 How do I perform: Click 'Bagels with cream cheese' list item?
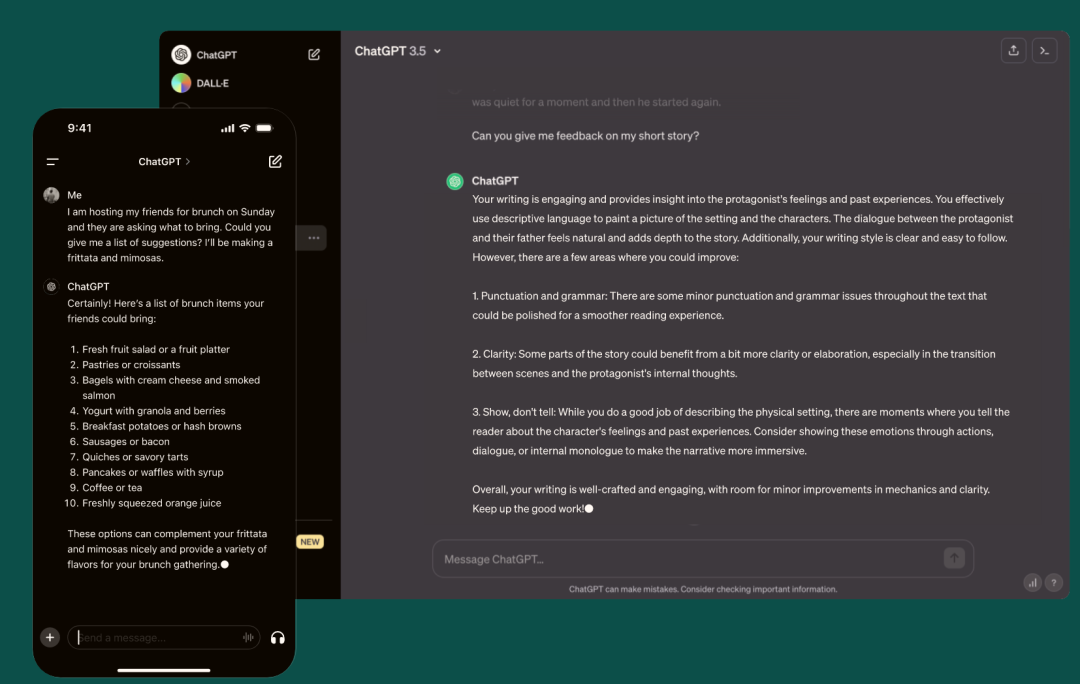pyautogui.click(x=171, y=388)
